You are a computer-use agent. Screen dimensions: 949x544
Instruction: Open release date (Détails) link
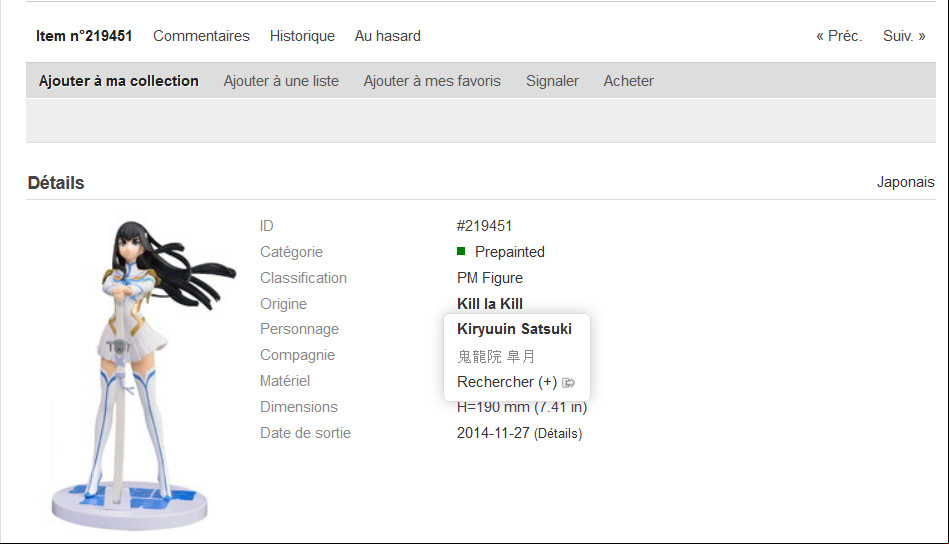pos(558,433)
